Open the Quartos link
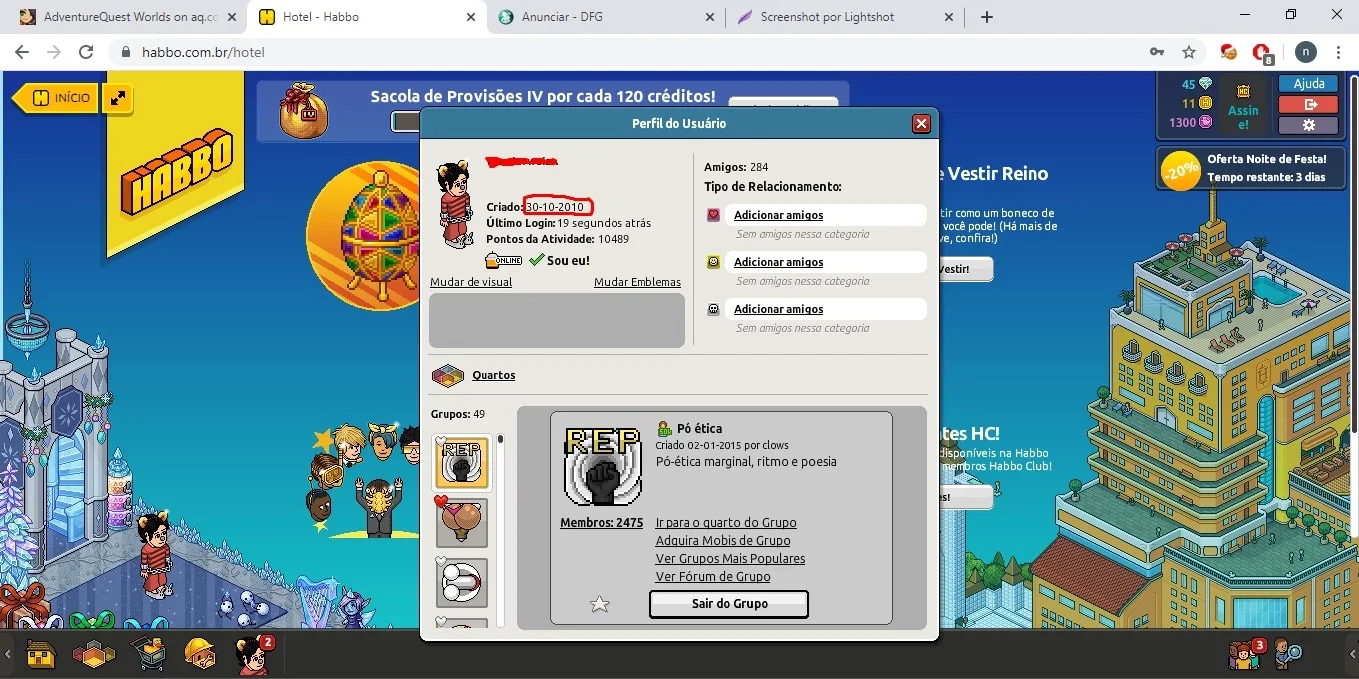The height and width of the screenshot is (679, 1359). tap(494, 375)
